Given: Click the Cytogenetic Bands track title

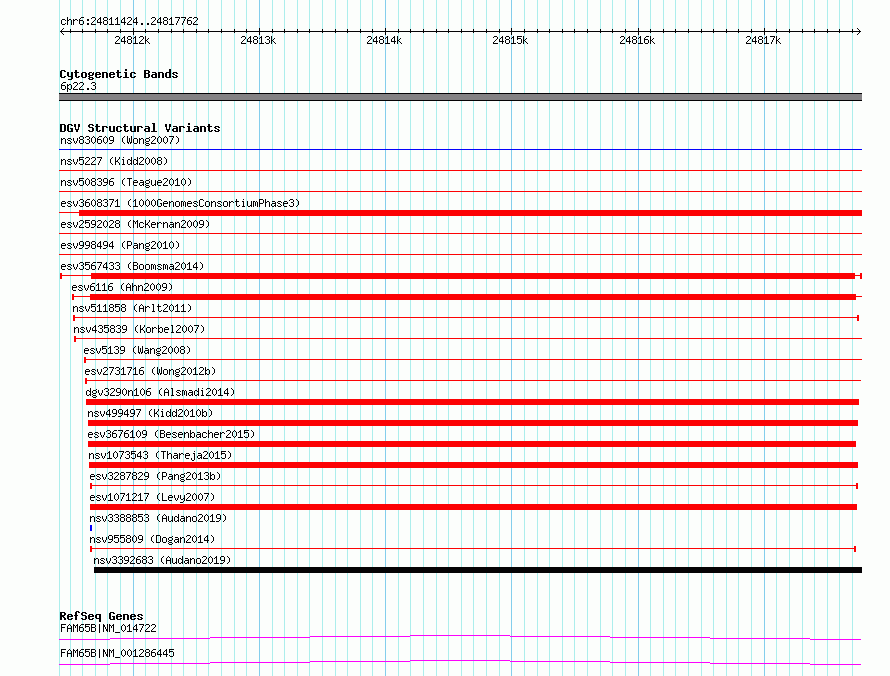Looking at the screenshot, I should [x=119, y=74].
